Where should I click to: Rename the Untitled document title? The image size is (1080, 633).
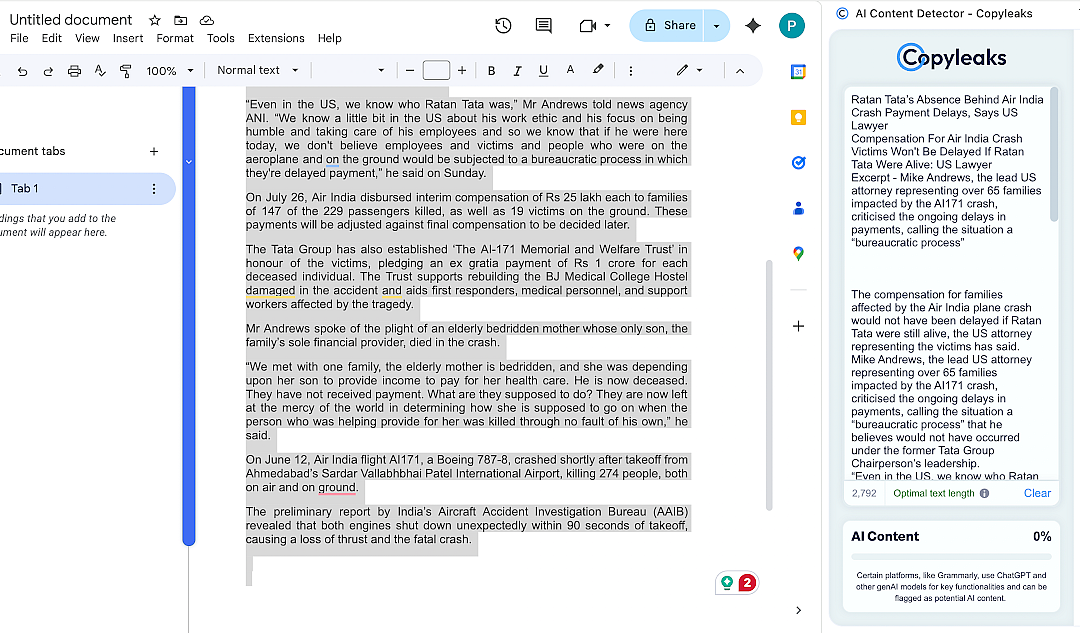click(71, 20)
